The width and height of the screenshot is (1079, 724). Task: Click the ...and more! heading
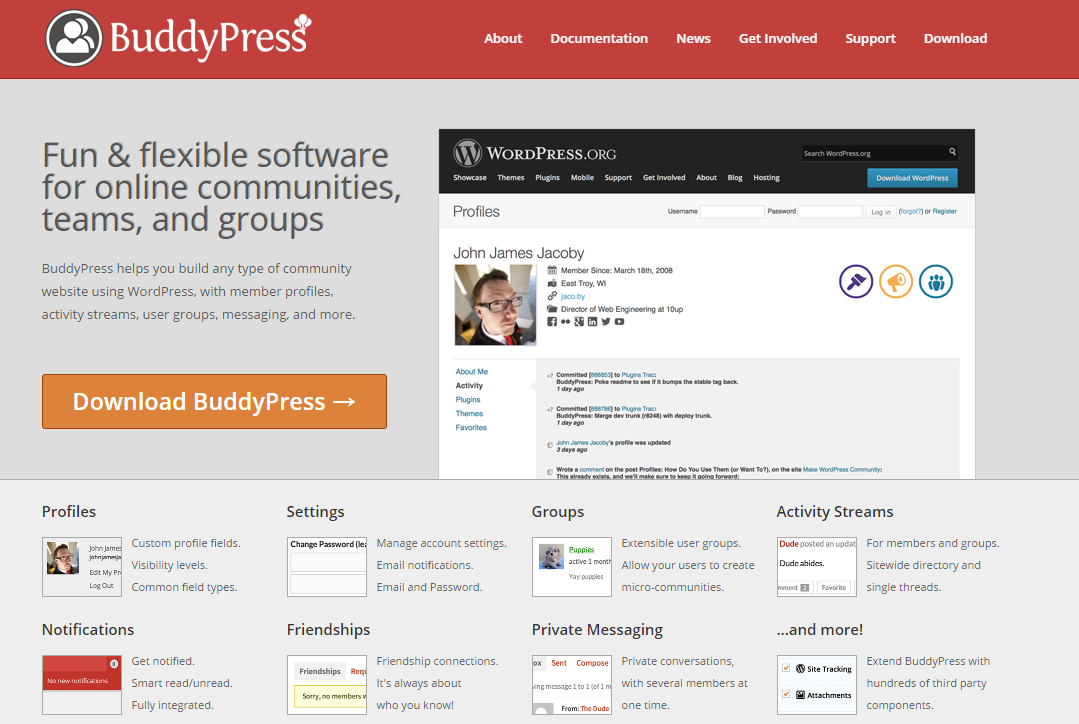[820, 630]
